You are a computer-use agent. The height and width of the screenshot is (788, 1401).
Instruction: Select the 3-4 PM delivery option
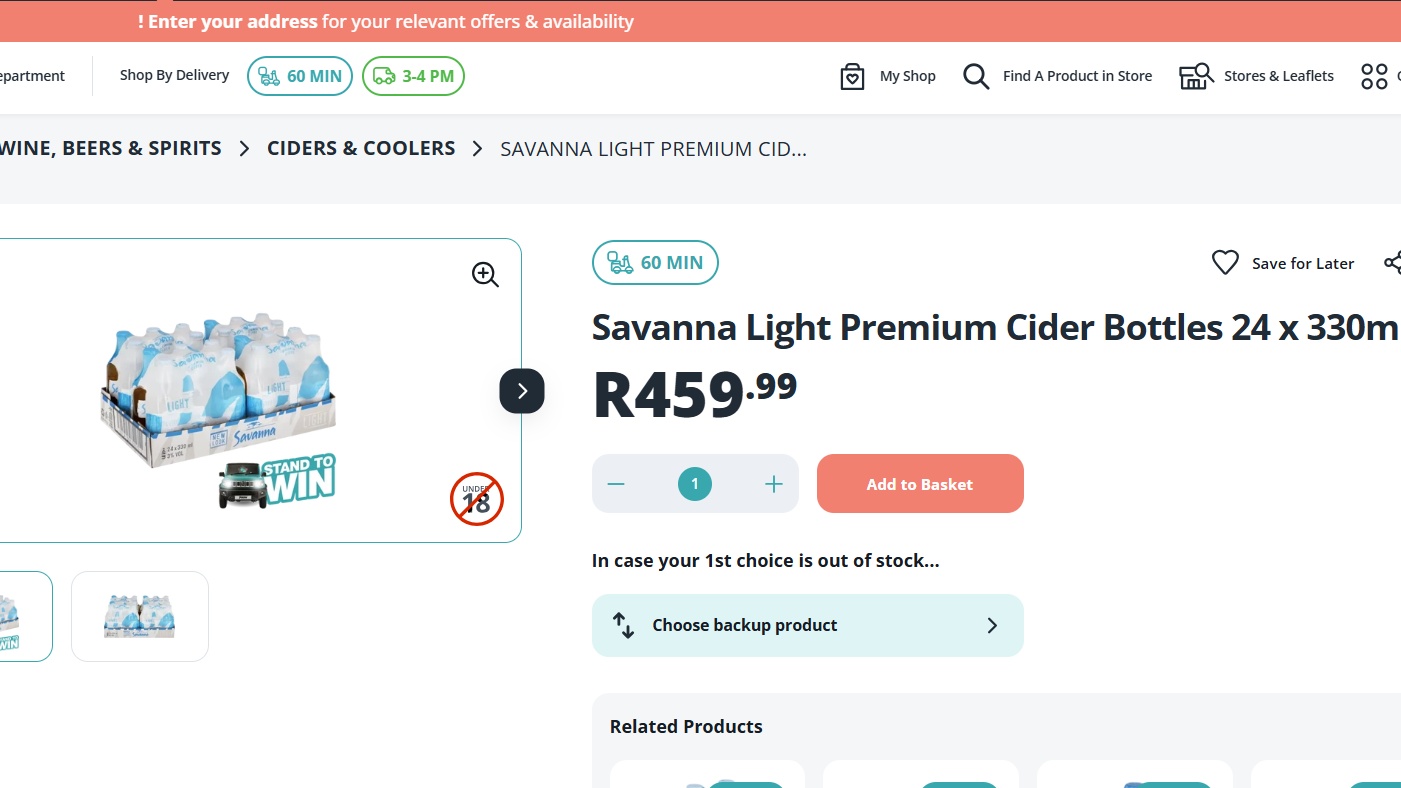[413, 76]
